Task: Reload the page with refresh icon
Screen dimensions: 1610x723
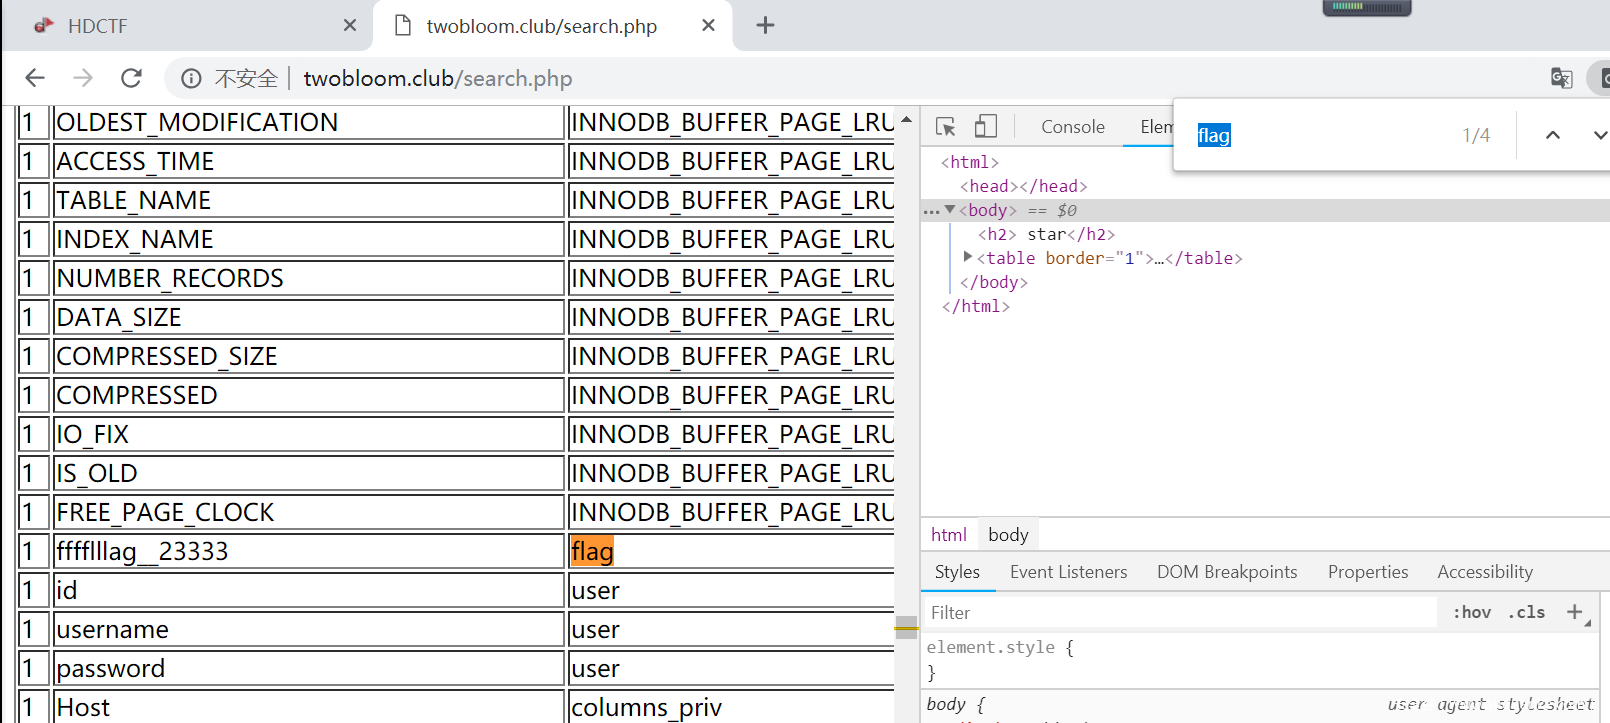Action: click(x=131, y=78)
